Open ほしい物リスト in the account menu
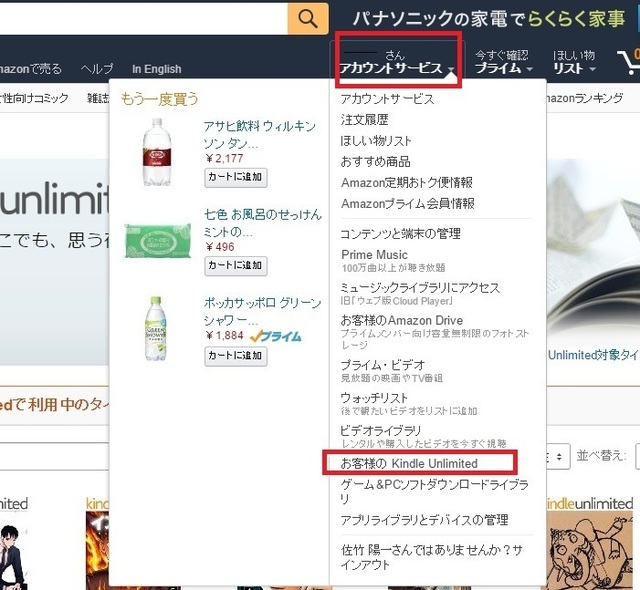 click(x=376, y=141)
